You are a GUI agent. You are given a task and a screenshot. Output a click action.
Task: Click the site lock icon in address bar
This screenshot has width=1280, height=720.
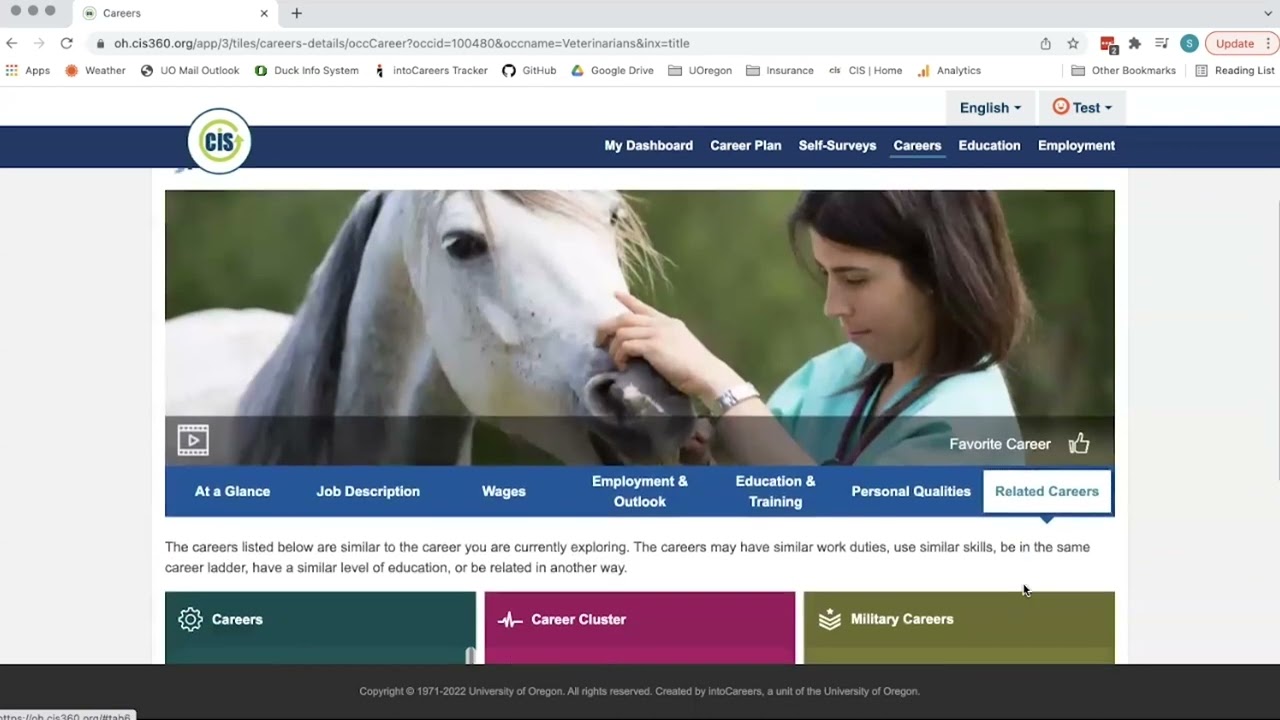point(100,43)
